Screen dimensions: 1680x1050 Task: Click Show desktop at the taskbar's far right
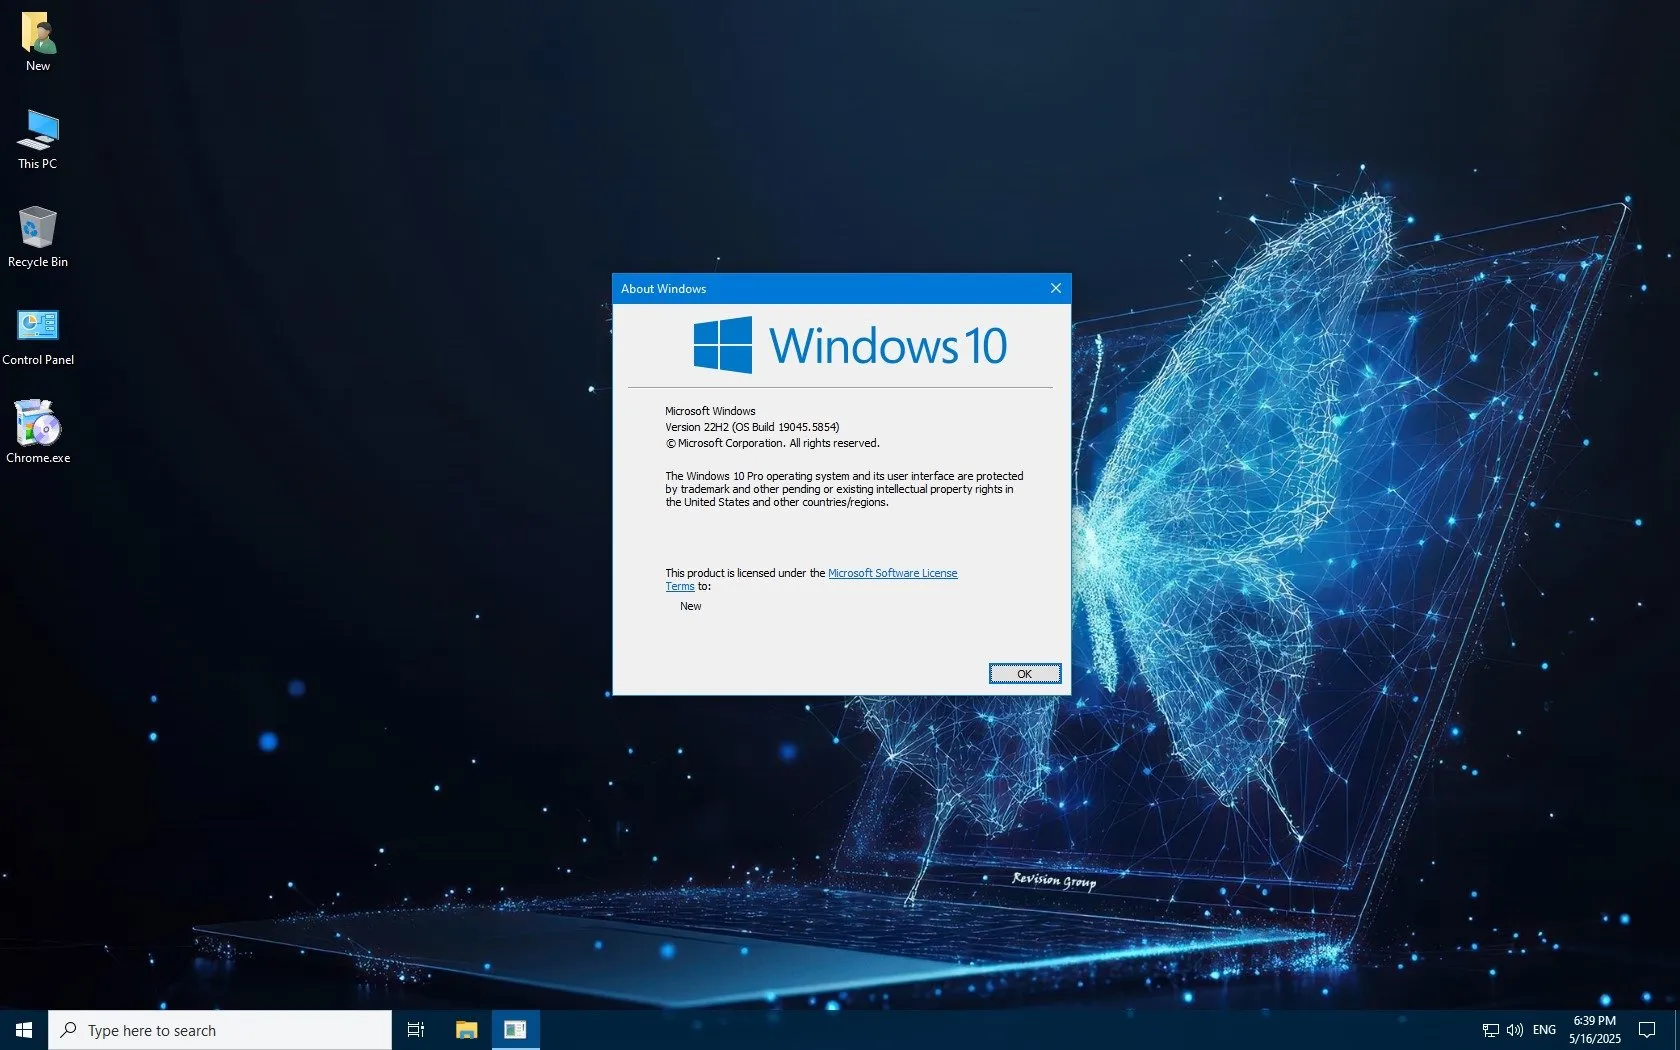[1677, 1029]
